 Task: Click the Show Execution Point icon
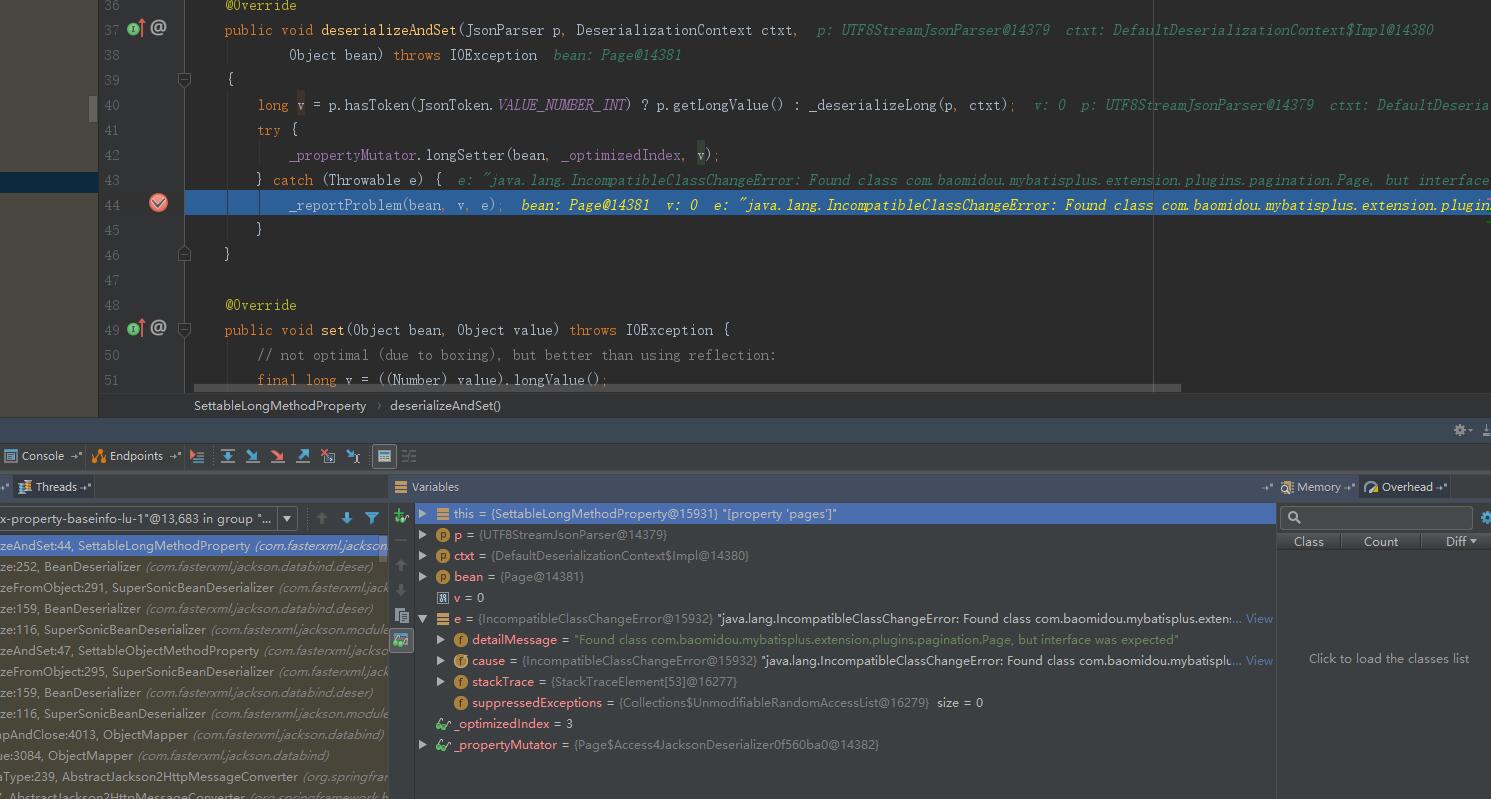pos(197,456)
